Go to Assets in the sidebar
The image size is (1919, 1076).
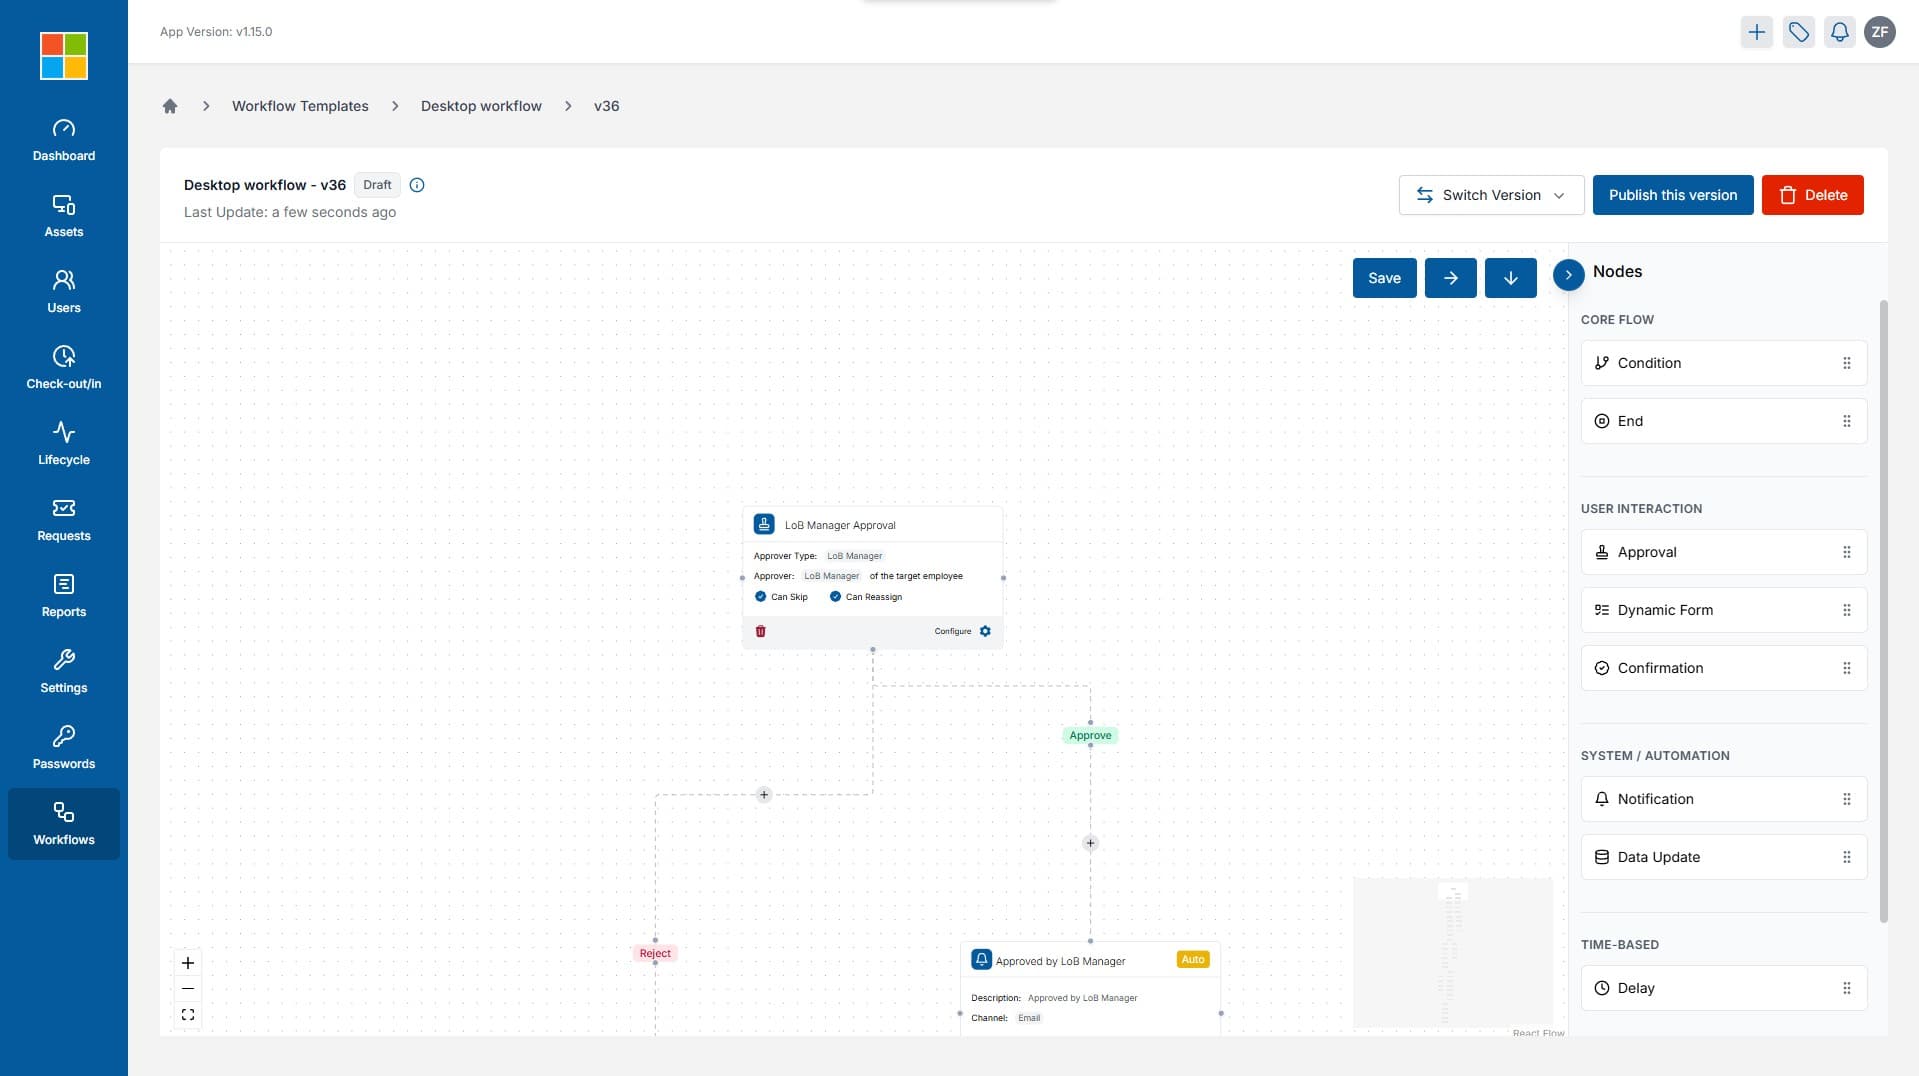pos(64,216)
